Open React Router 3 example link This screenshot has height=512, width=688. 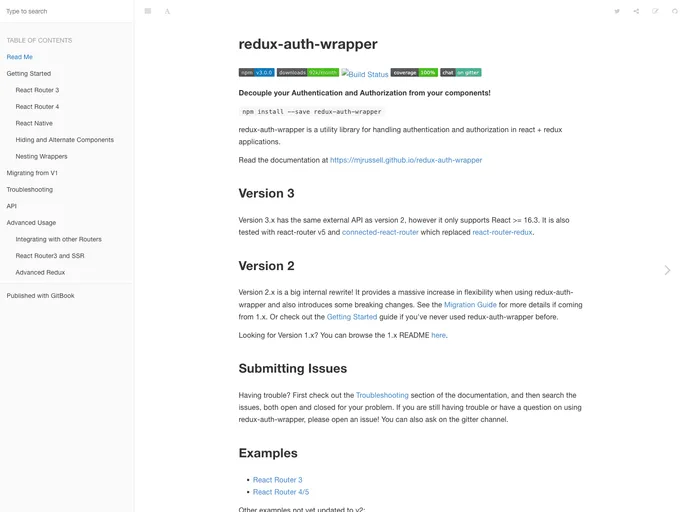pyautogui.click(x=277, y=480)
